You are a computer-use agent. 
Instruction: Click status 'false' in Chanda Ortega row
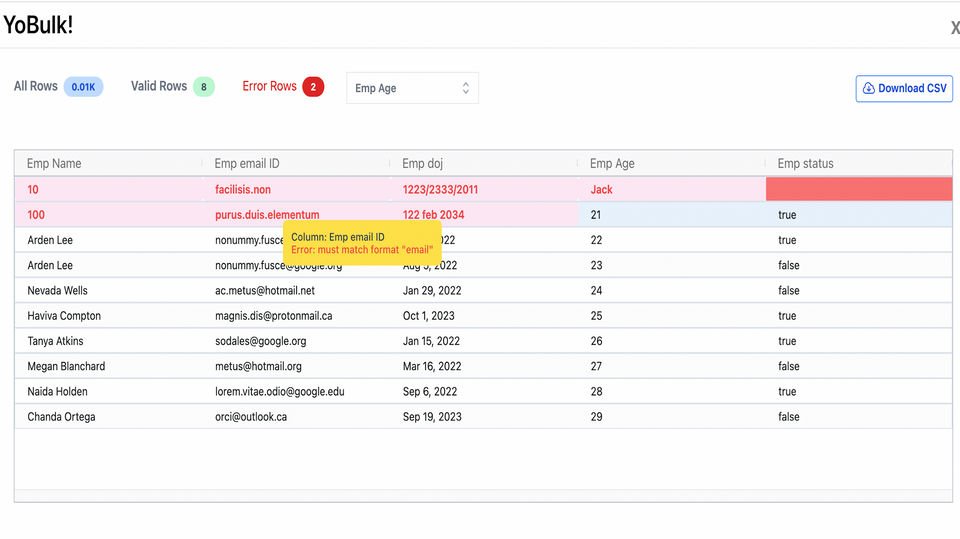[x=789, y=416]
